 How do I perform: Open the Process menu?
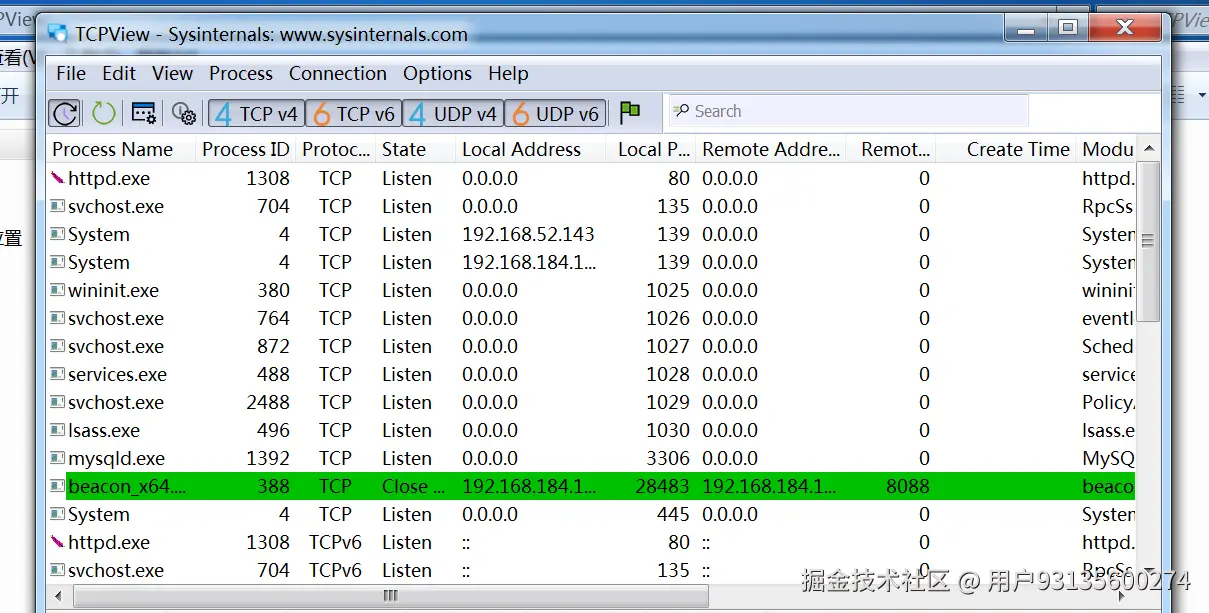(x=240, y=73)
